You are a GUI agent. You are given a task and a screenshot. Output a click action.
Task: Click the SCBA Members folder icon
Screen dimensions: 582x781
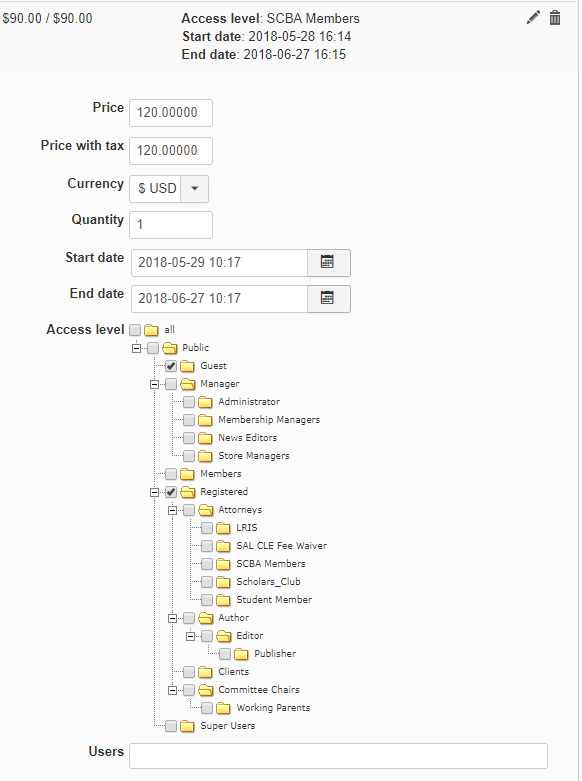(223, 564)
